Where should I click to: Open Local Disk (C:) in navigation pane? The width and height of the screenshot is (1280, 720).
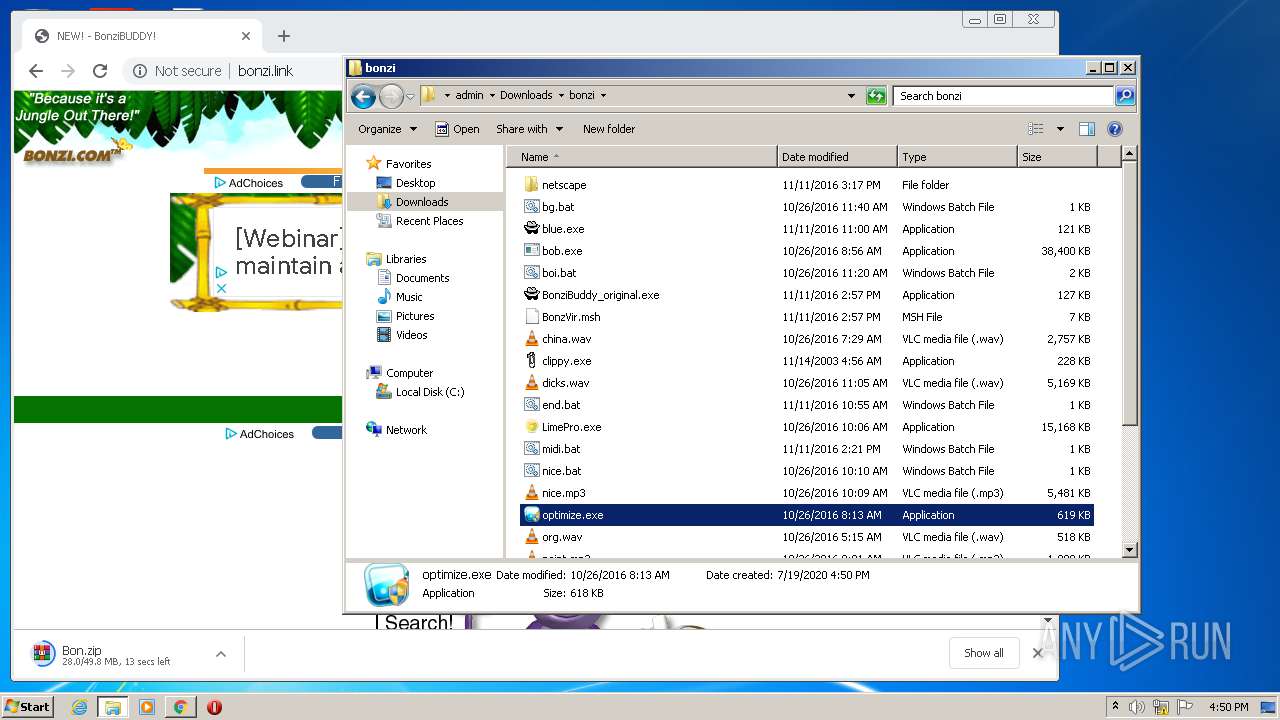pyautogui.click(x=429, y=392)
